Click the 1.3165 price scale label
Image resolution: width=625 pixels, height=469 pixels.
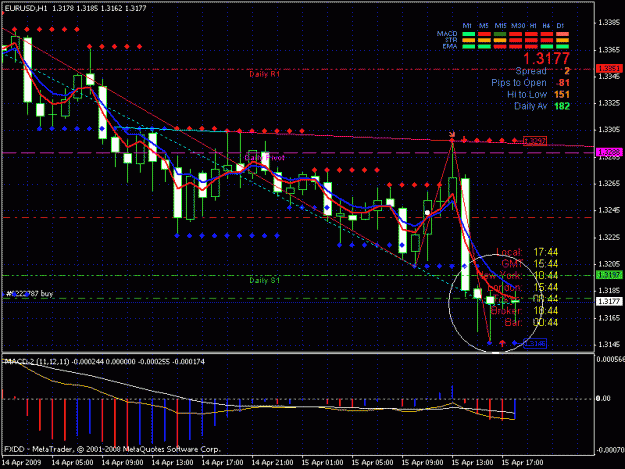(609, 318)
